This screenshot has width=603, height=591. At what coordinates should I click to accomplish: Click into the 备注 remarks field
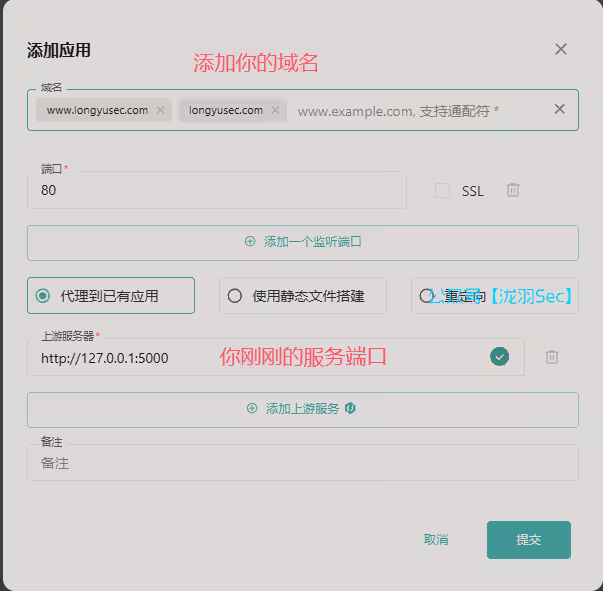pyautogui.click(x=303, y=463)
